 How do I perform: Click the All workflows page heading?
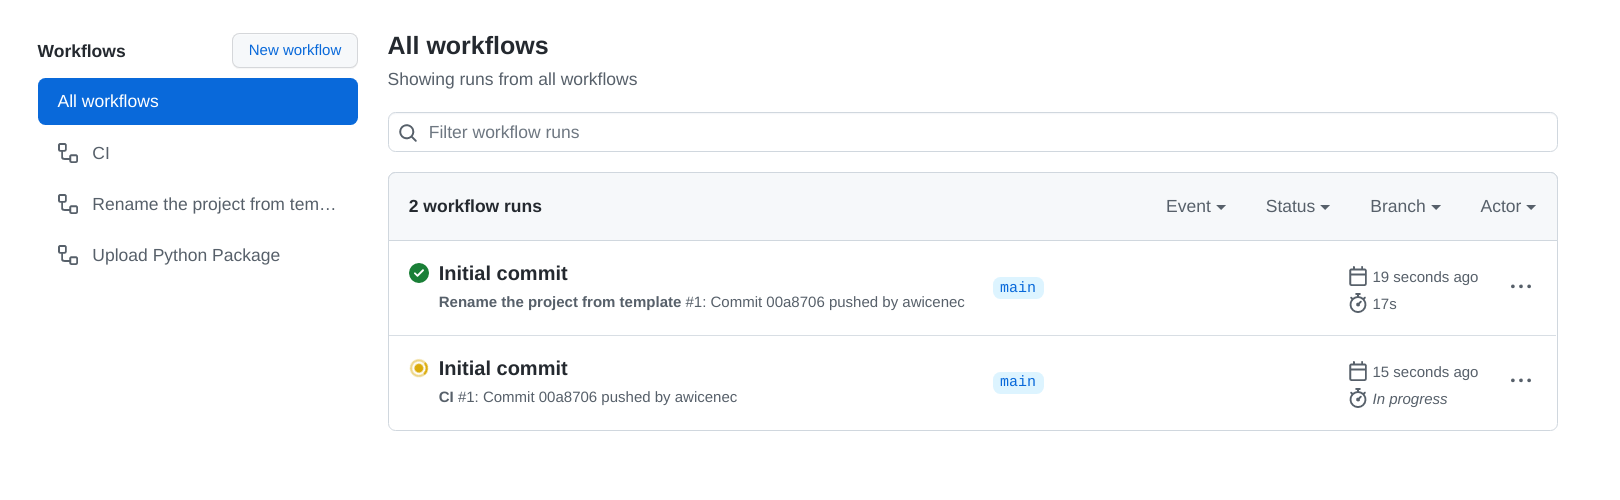(468, 46)
